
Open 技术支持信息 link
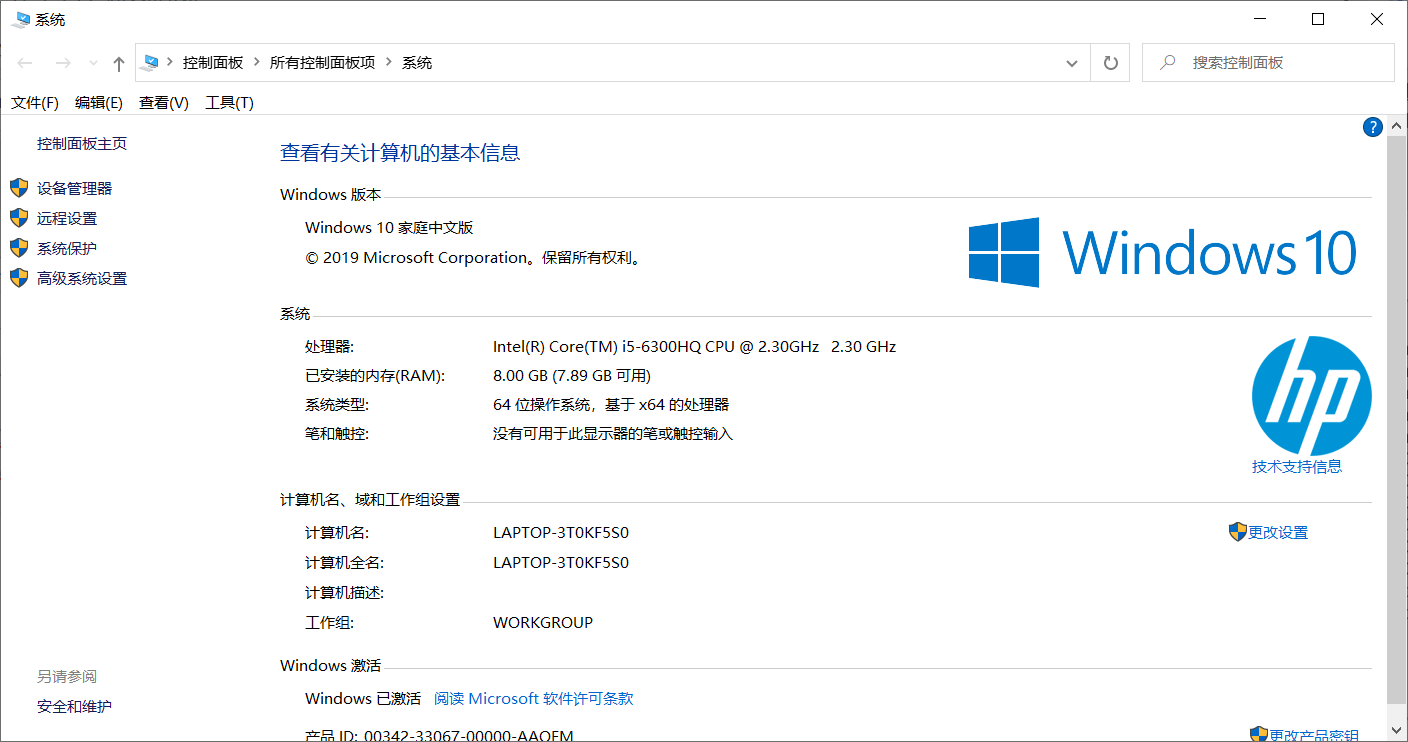click(1297, 466)
